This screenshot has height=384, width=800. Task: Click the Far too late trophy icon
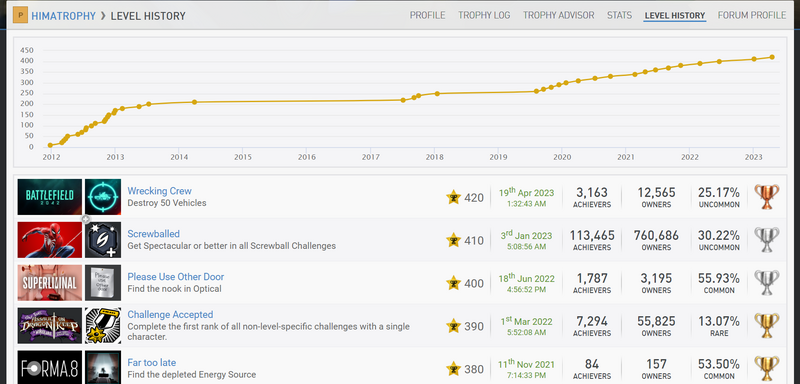[x=103, y=367]
